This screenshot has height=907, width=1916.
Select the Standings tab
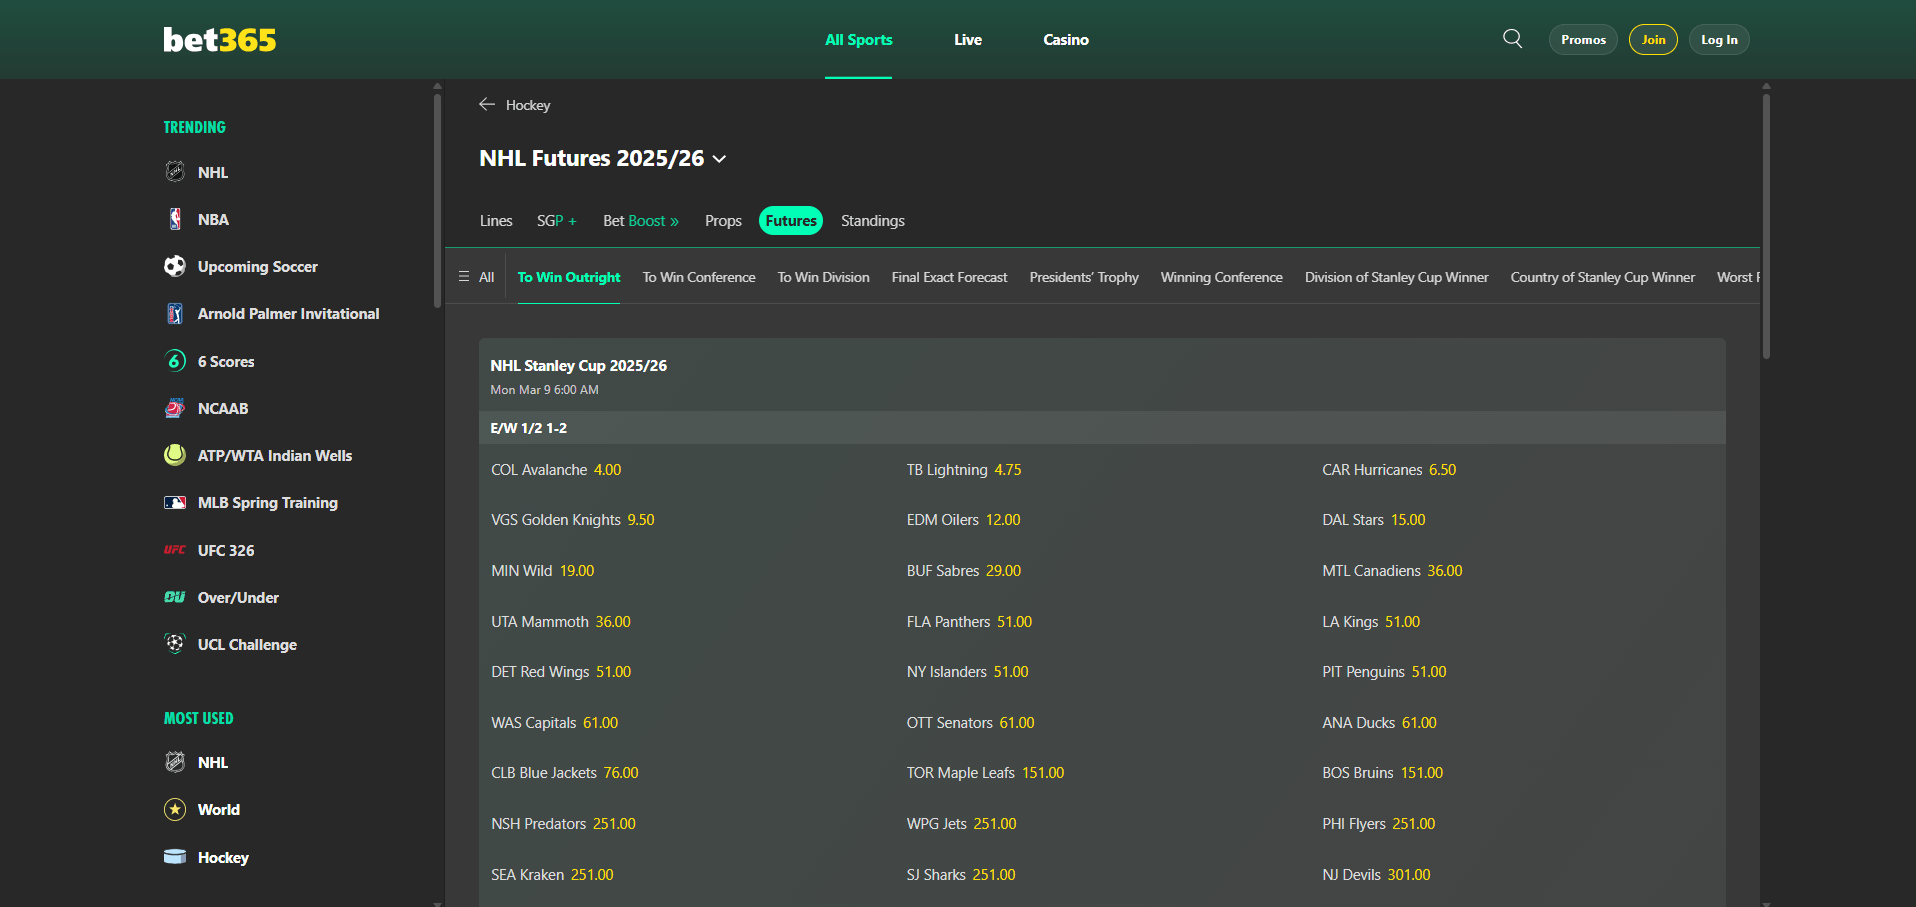pyautogui.click(x=871, y=220)
